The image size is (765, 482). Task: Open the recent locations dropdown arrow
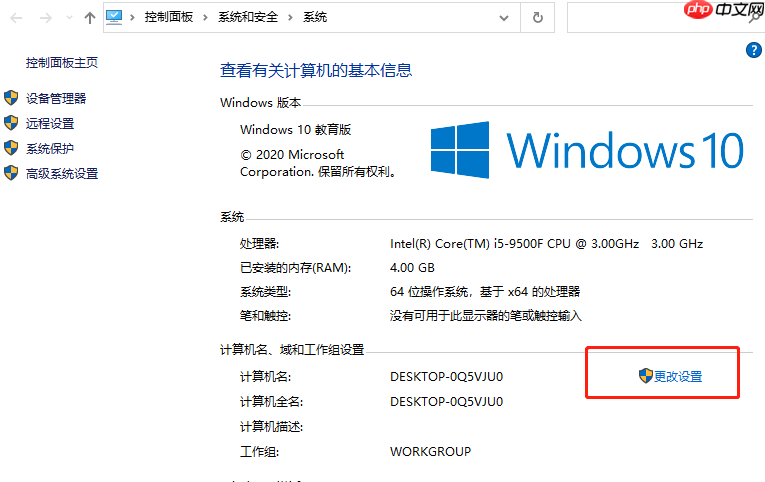pos(69,18)
